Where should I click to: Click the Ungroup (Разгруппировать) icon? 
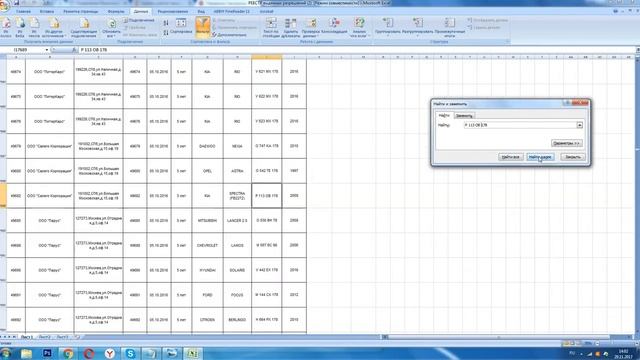coord(417,23)
